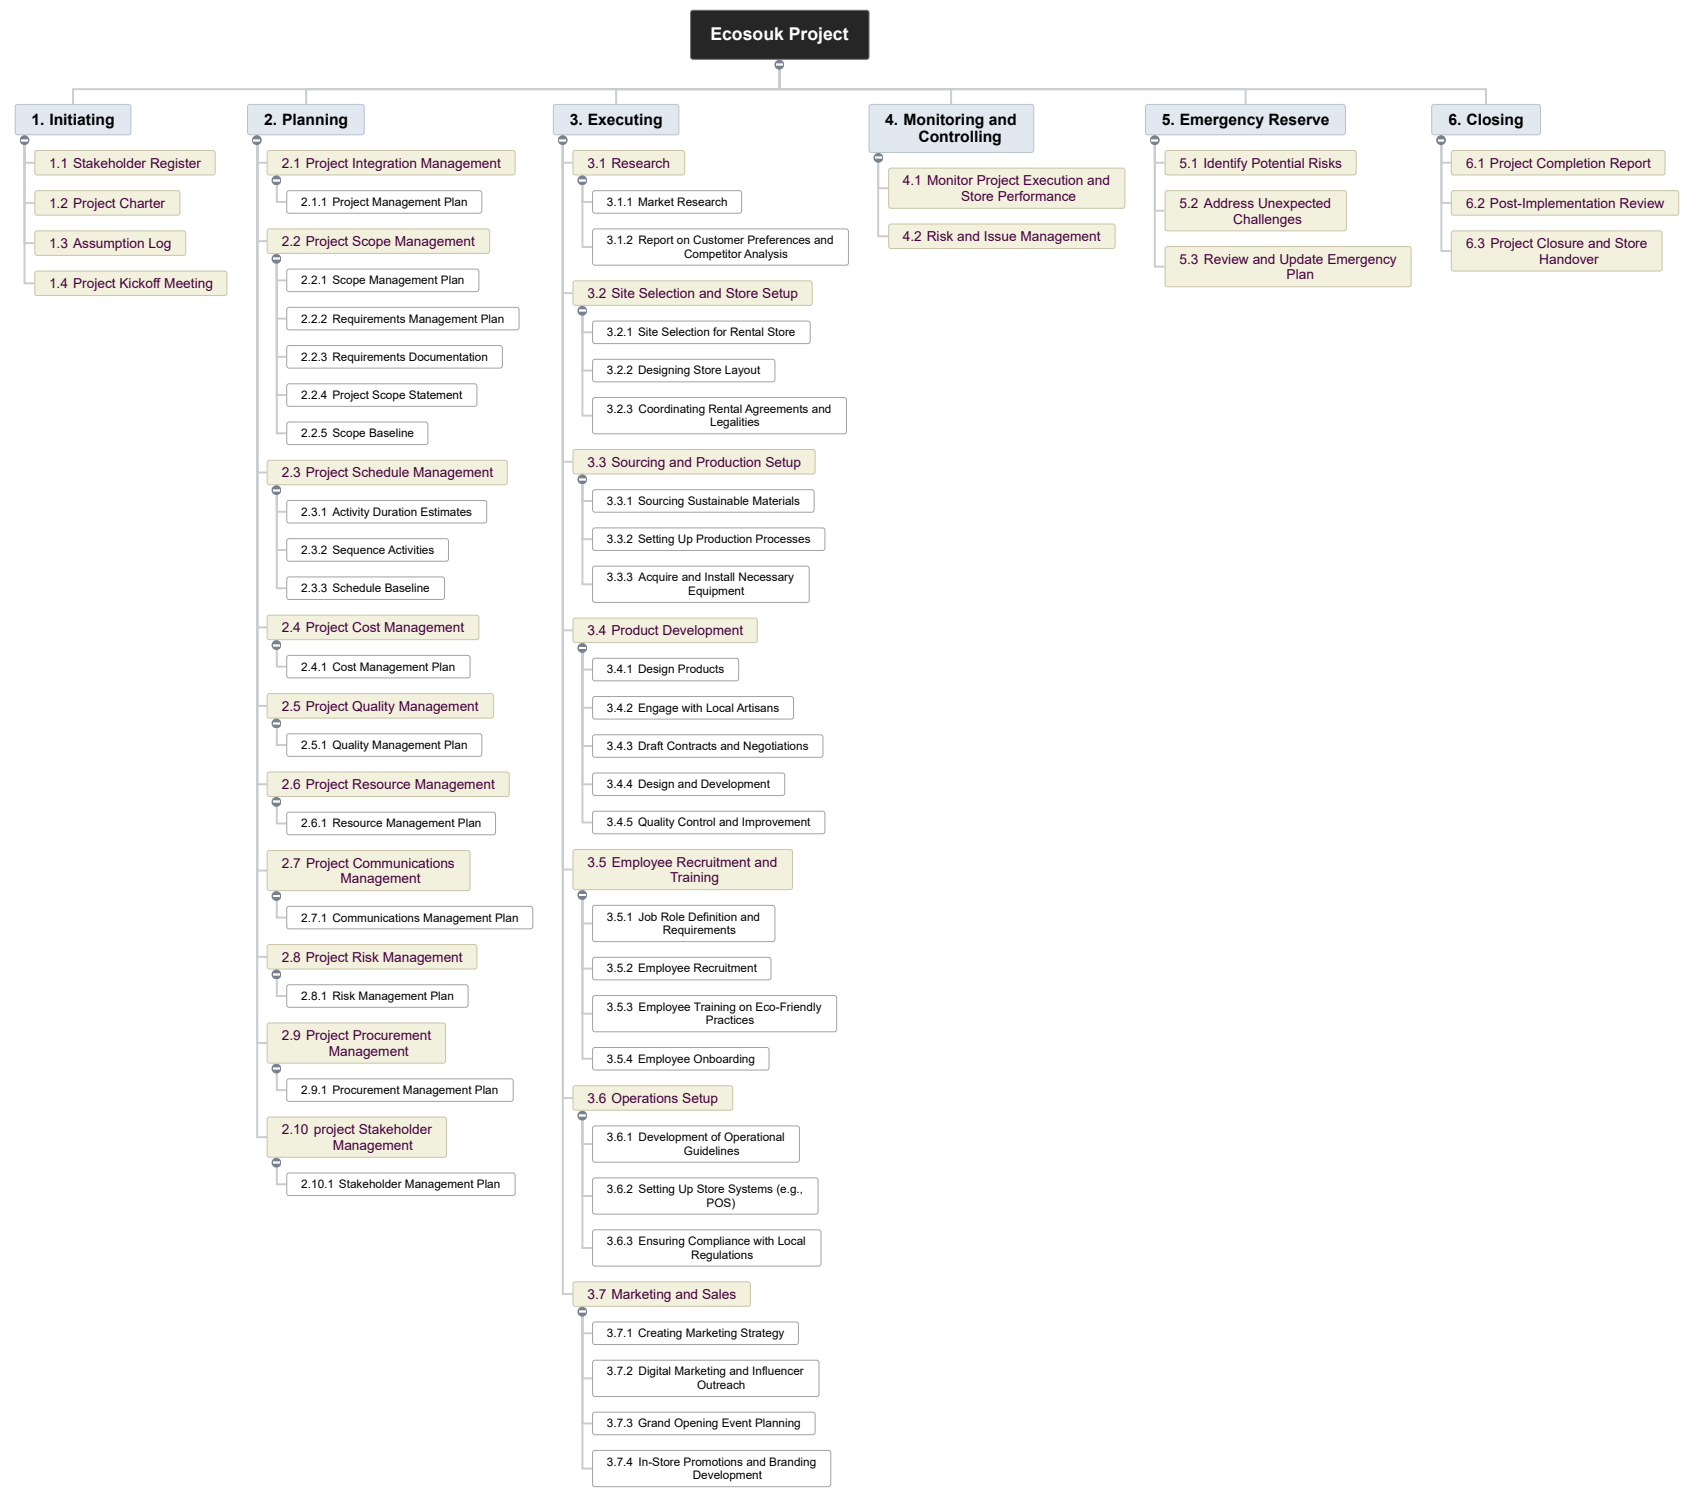The height and width of the screenshot is (1490, 1694).
Task: Collapse 3.4 Product Development subtopics
Action: click(x=582, y=648)
